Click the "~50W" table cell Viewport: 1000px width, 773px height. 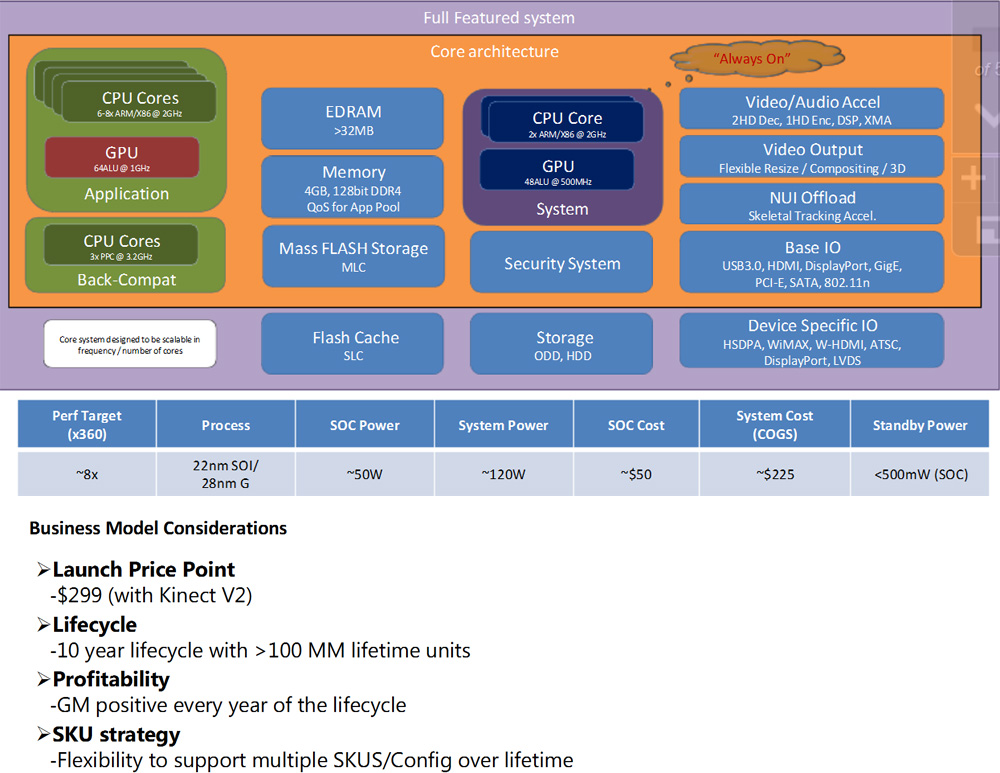[365, 474]
